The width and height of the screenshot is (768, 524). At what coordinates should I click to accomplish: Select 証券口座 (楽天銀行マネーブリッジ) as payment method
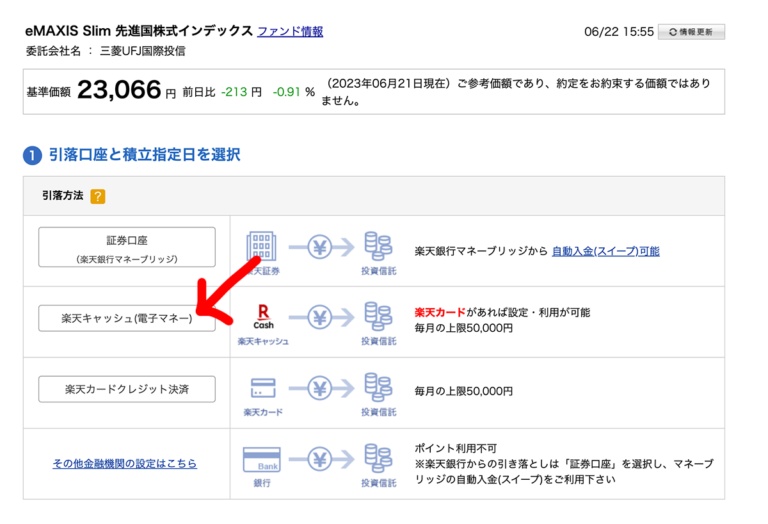pos(127,247)
